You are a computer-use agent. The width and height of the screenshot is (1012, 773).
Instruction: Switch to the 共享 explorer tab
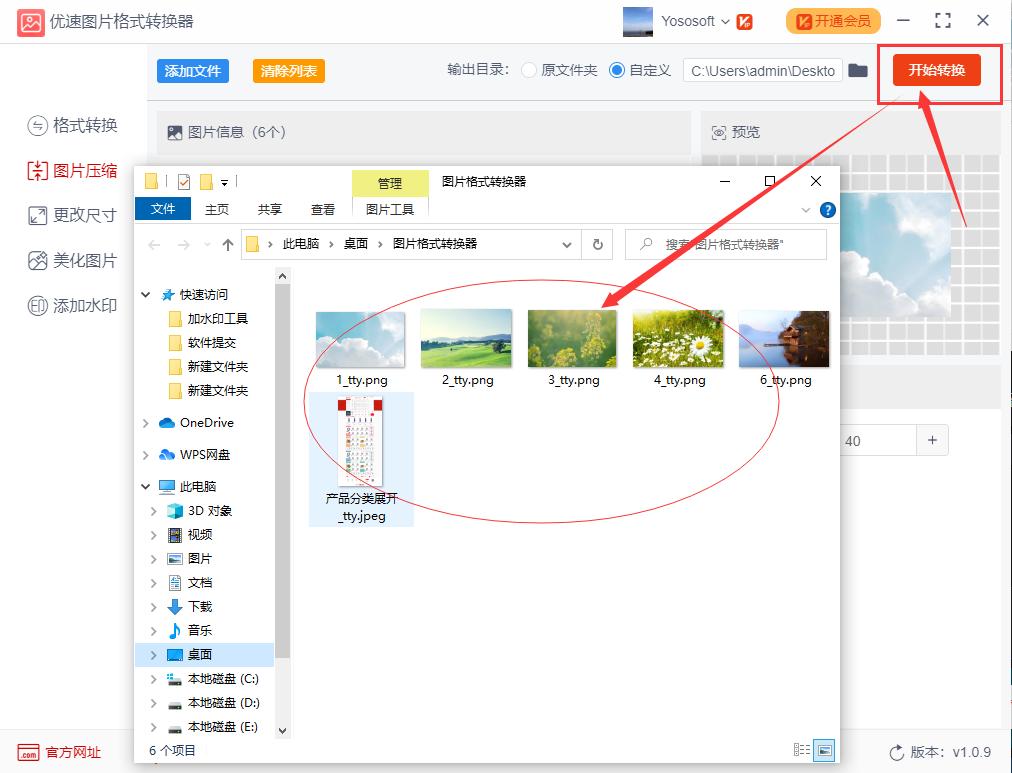tap(269, 209)
